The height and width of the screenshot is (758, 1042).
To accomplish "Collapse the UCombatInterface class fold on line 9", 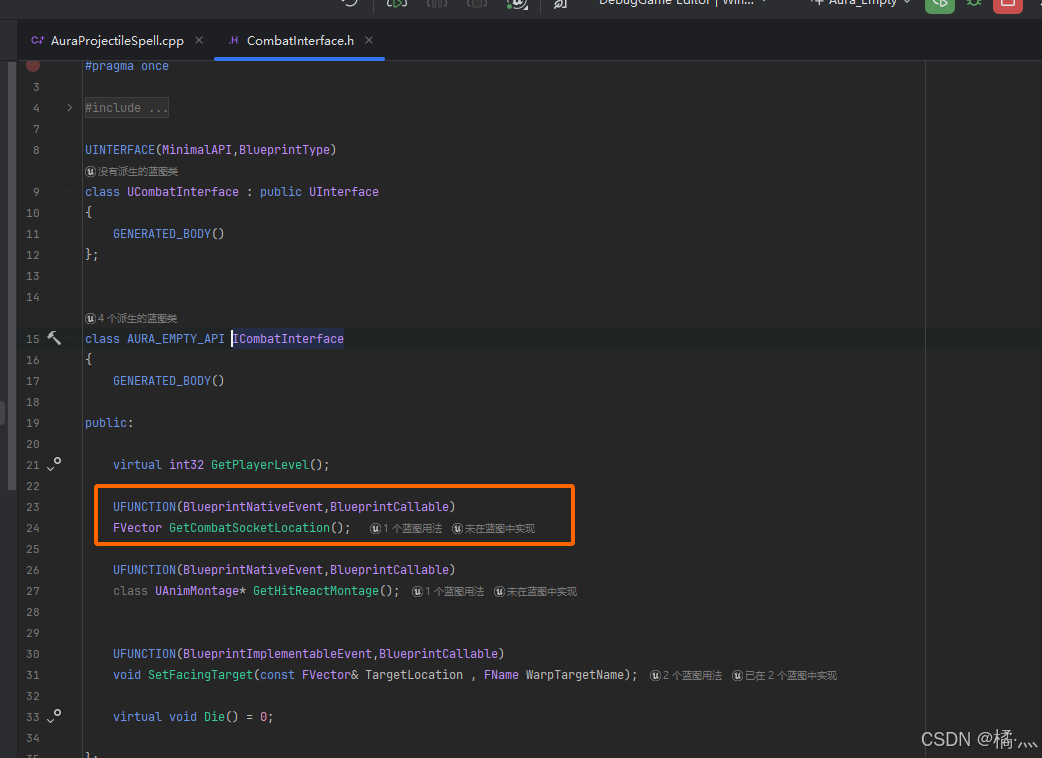I will pos(70,191).
